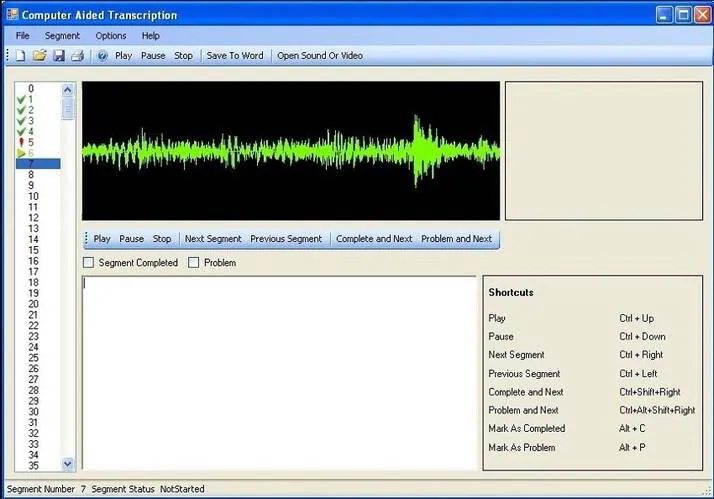This screenshot has width=714, height=499.
Task: Click Play below the waveform
Action: pos(102,239)
